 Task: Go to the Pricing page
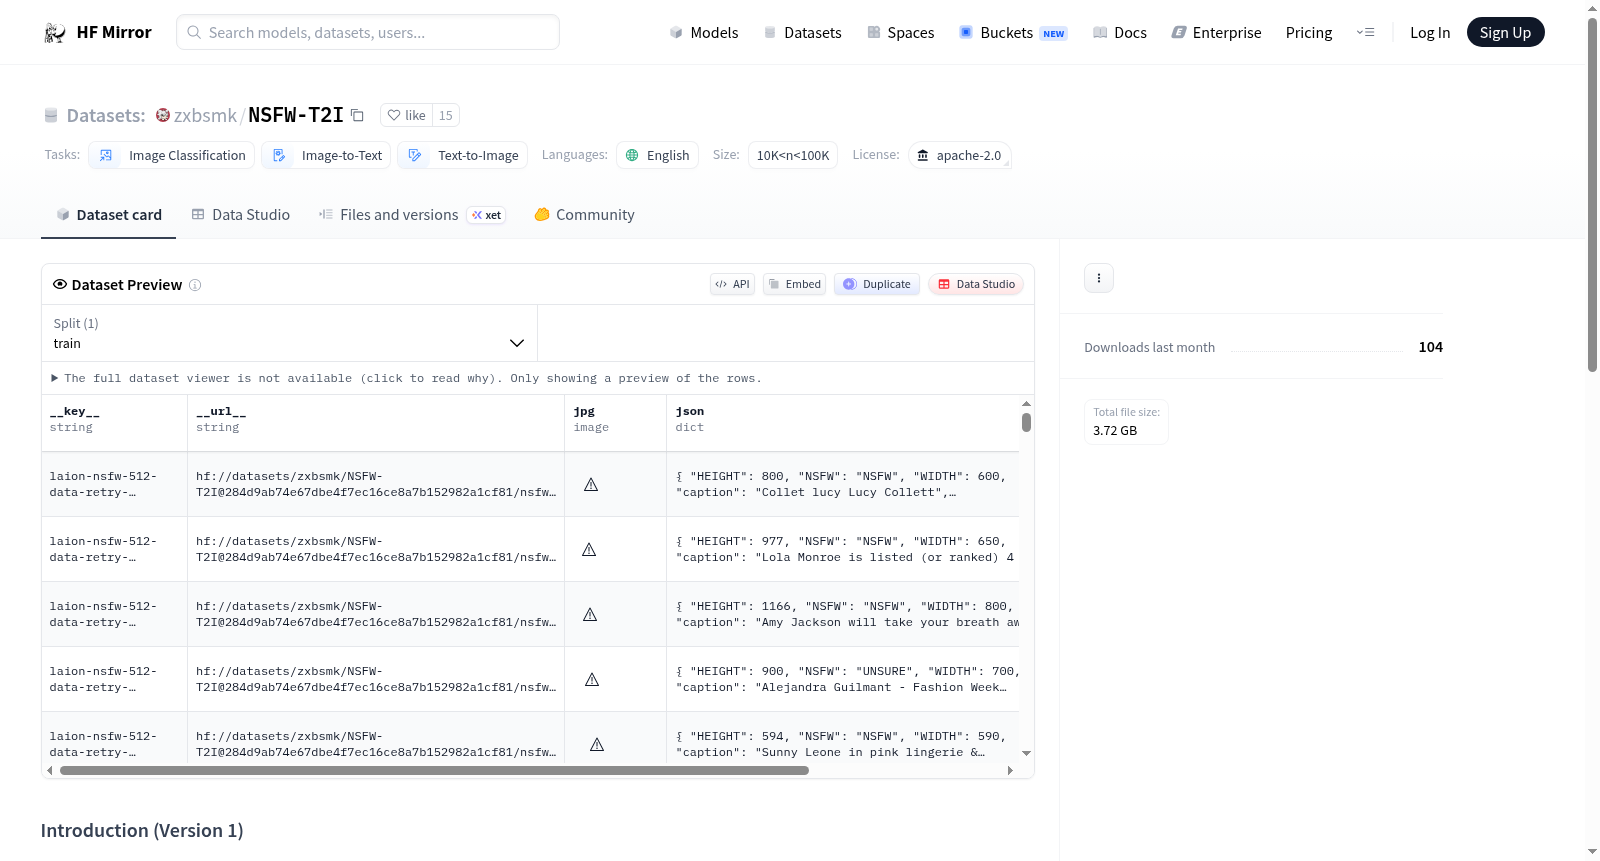1309,32
